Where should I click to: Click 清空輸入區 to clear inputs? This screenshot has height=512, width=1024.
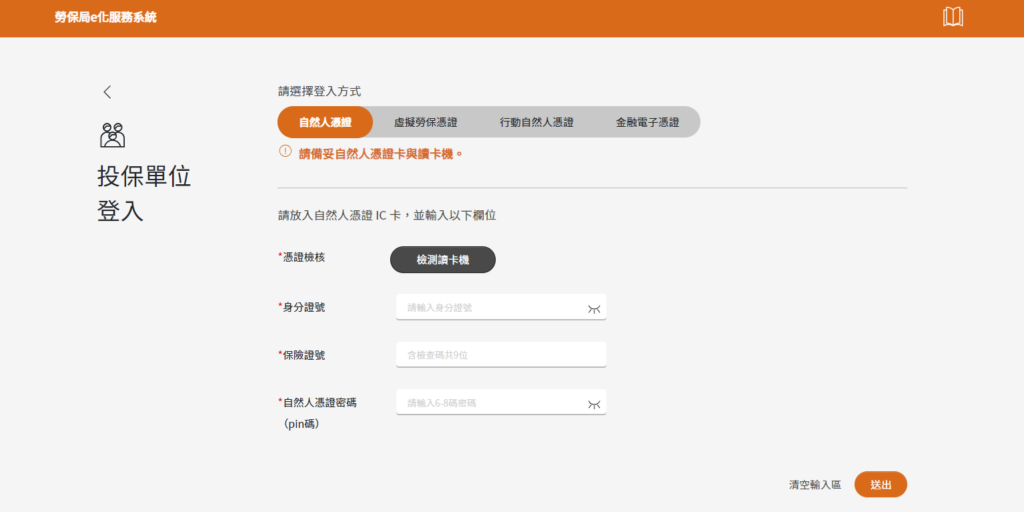click(814, 485)
